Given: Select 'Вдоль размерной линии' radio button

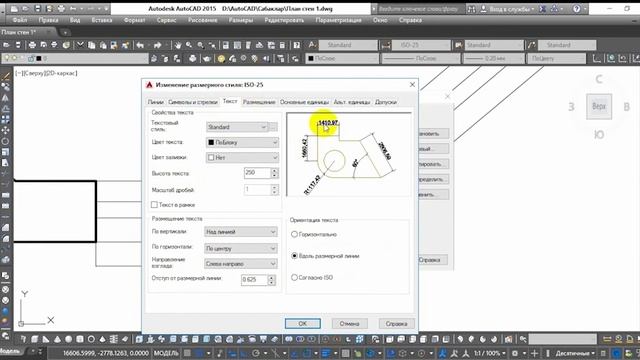Looking at the screenshot, I should coord(294,256).
